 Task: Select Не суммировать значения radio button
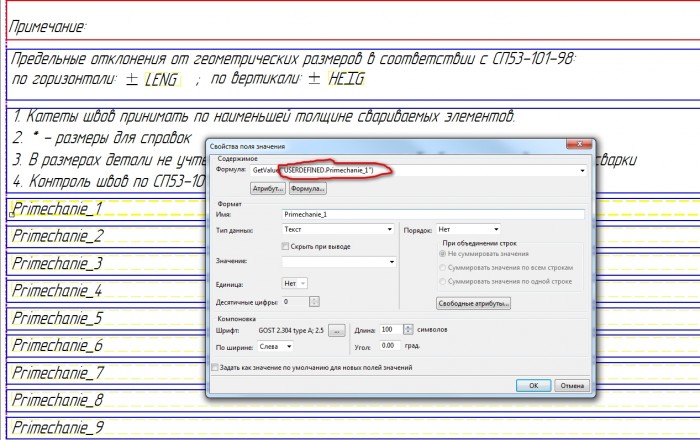point(442,253)
